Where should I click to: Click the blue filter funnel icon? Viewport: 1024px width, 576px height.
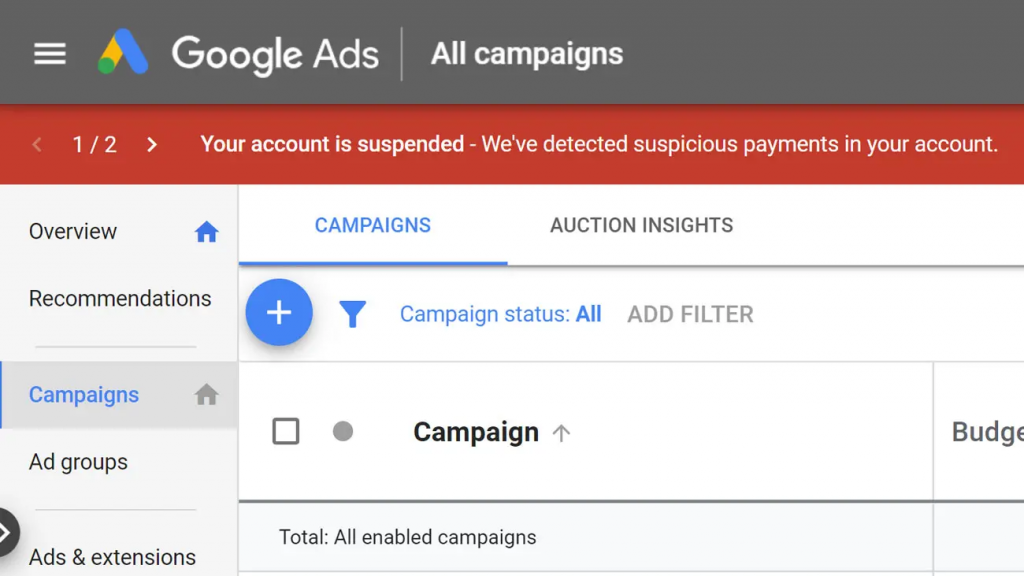pos(353,314)
